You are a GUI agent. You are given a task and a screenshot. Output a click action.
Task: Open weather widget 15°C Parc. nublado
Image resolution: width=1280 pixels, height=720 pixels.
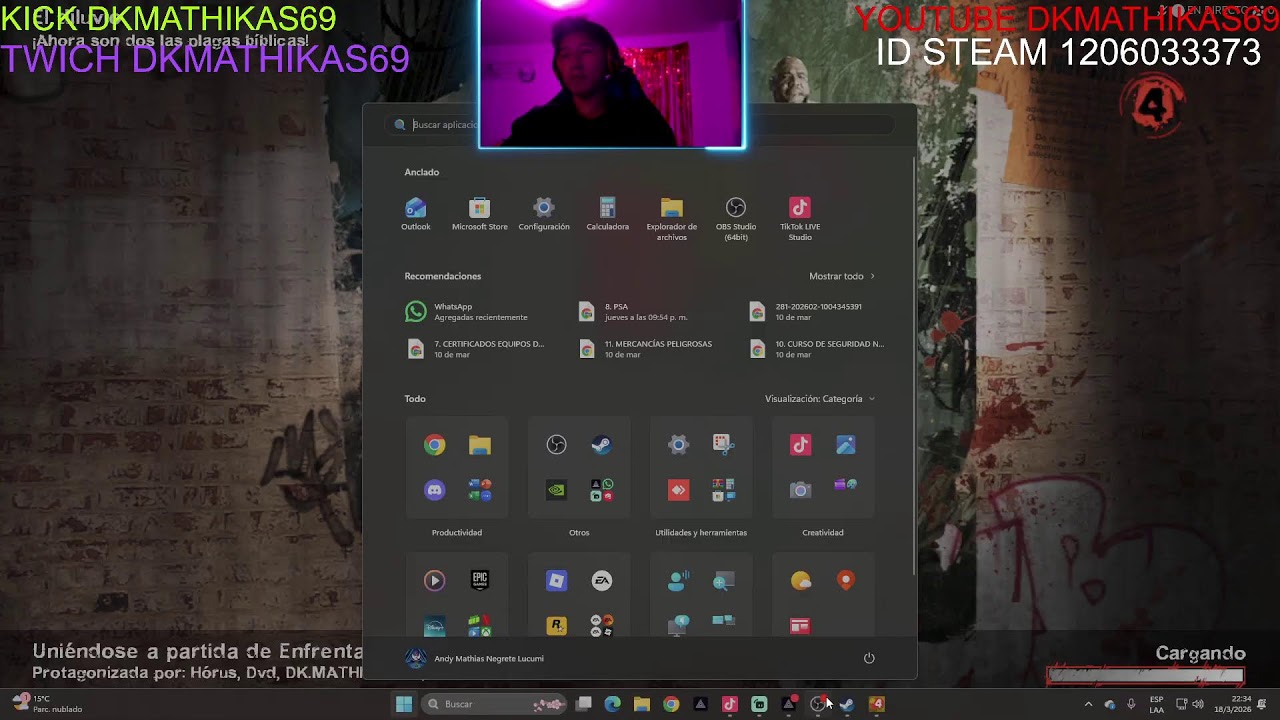47,704
